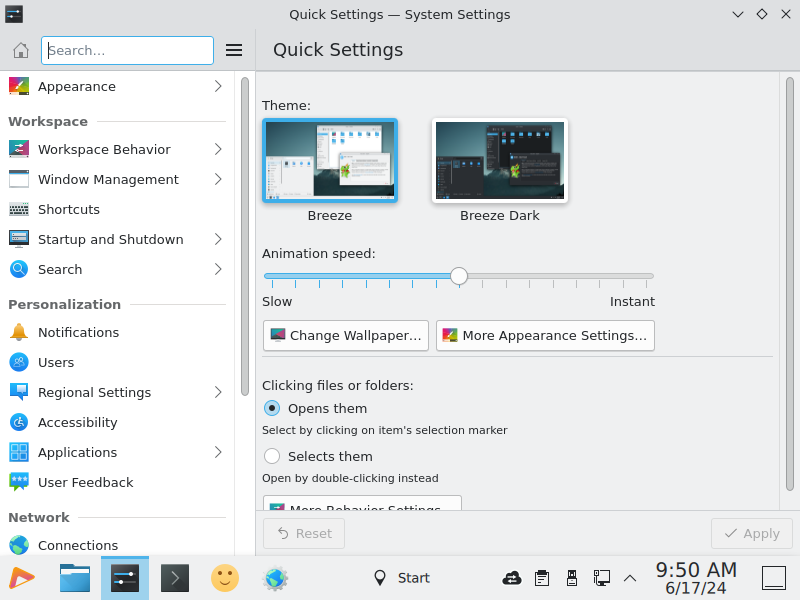Click the Regional Settings flag icon

click(x=19, y=392)
